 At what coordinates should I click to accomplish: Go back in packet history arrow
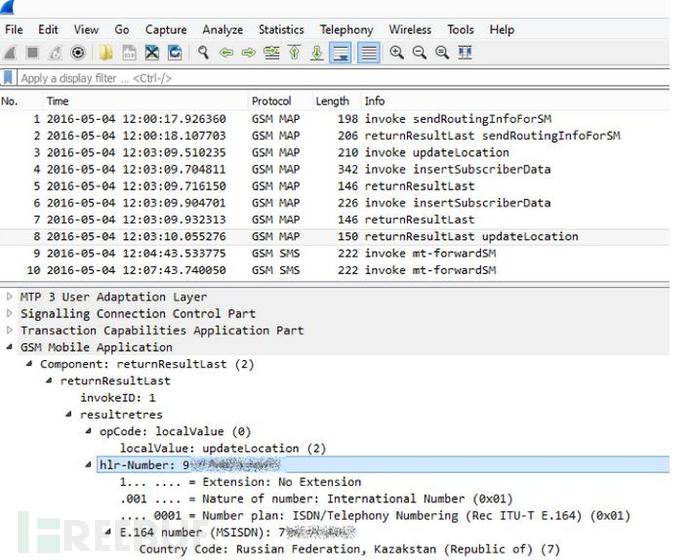227,53
